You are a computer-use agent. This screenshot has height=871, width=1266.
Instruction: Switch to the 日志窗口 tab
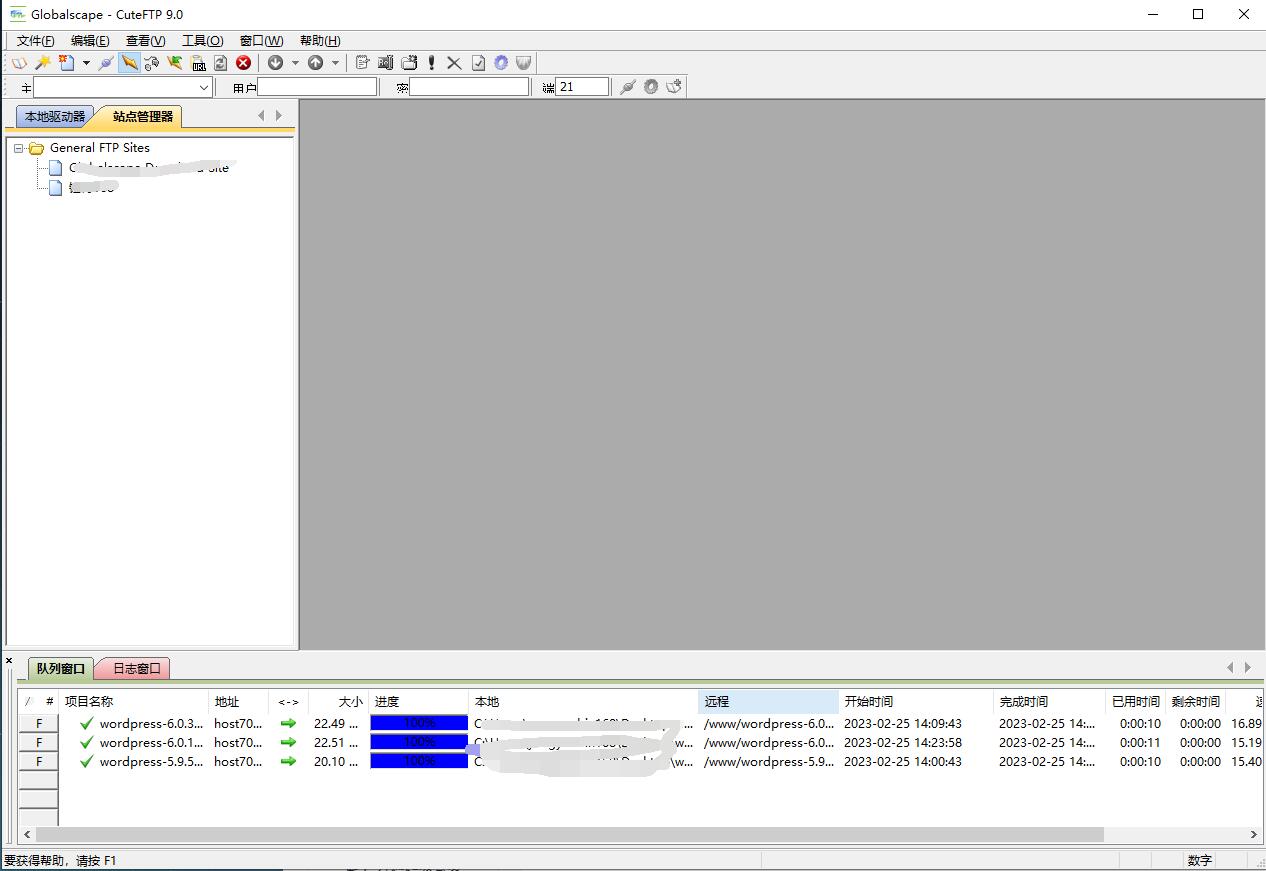coord(136,668)
